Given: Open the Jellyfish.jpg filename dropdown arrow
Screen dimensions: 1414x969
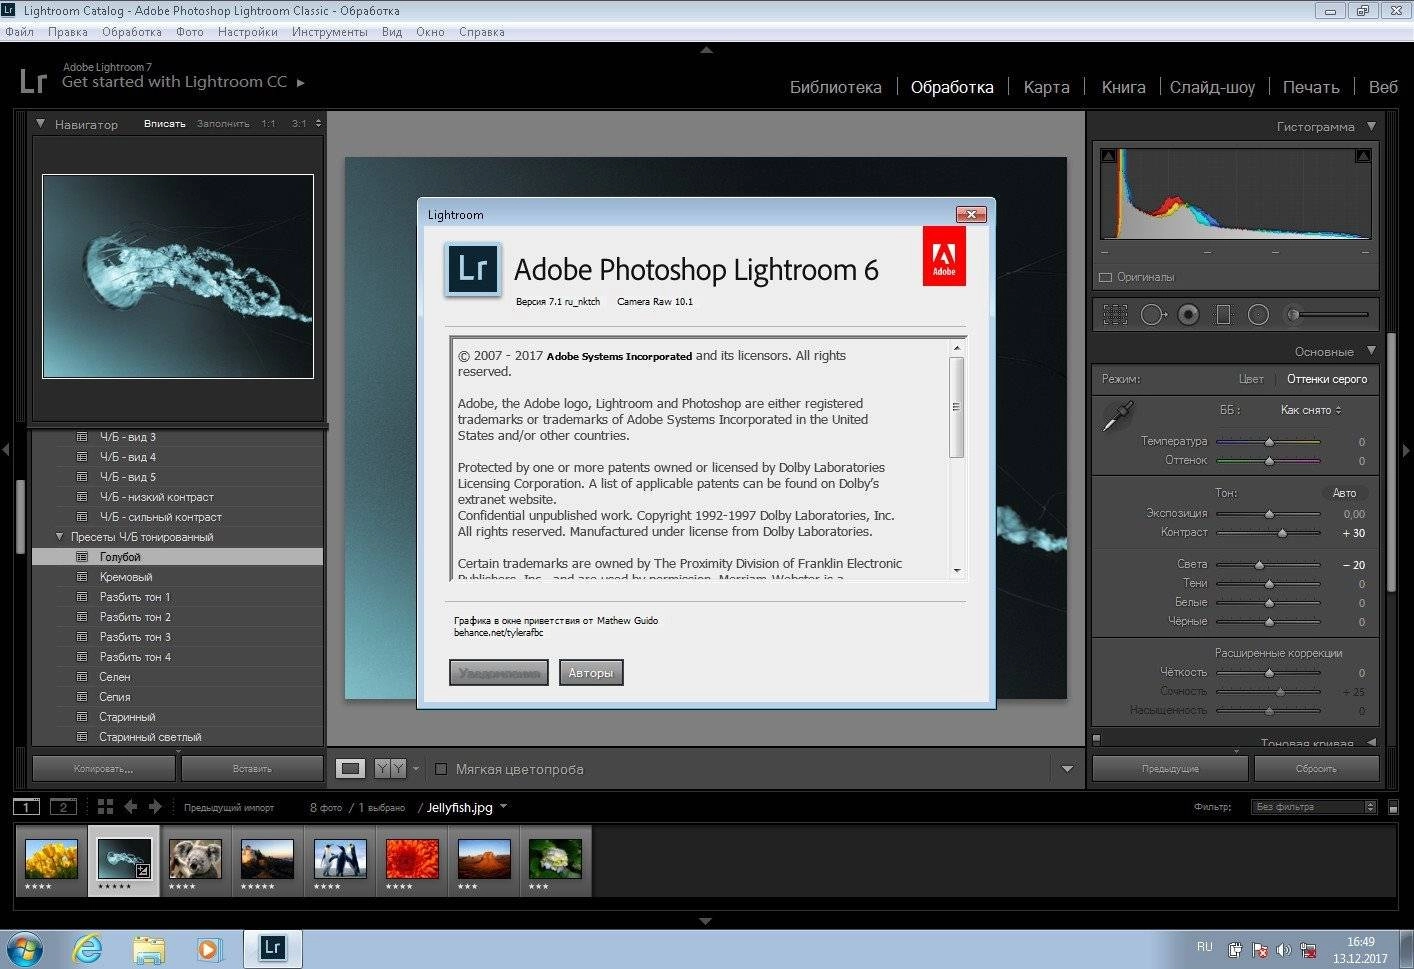Looking at the screenshot, I should [503, 807].
